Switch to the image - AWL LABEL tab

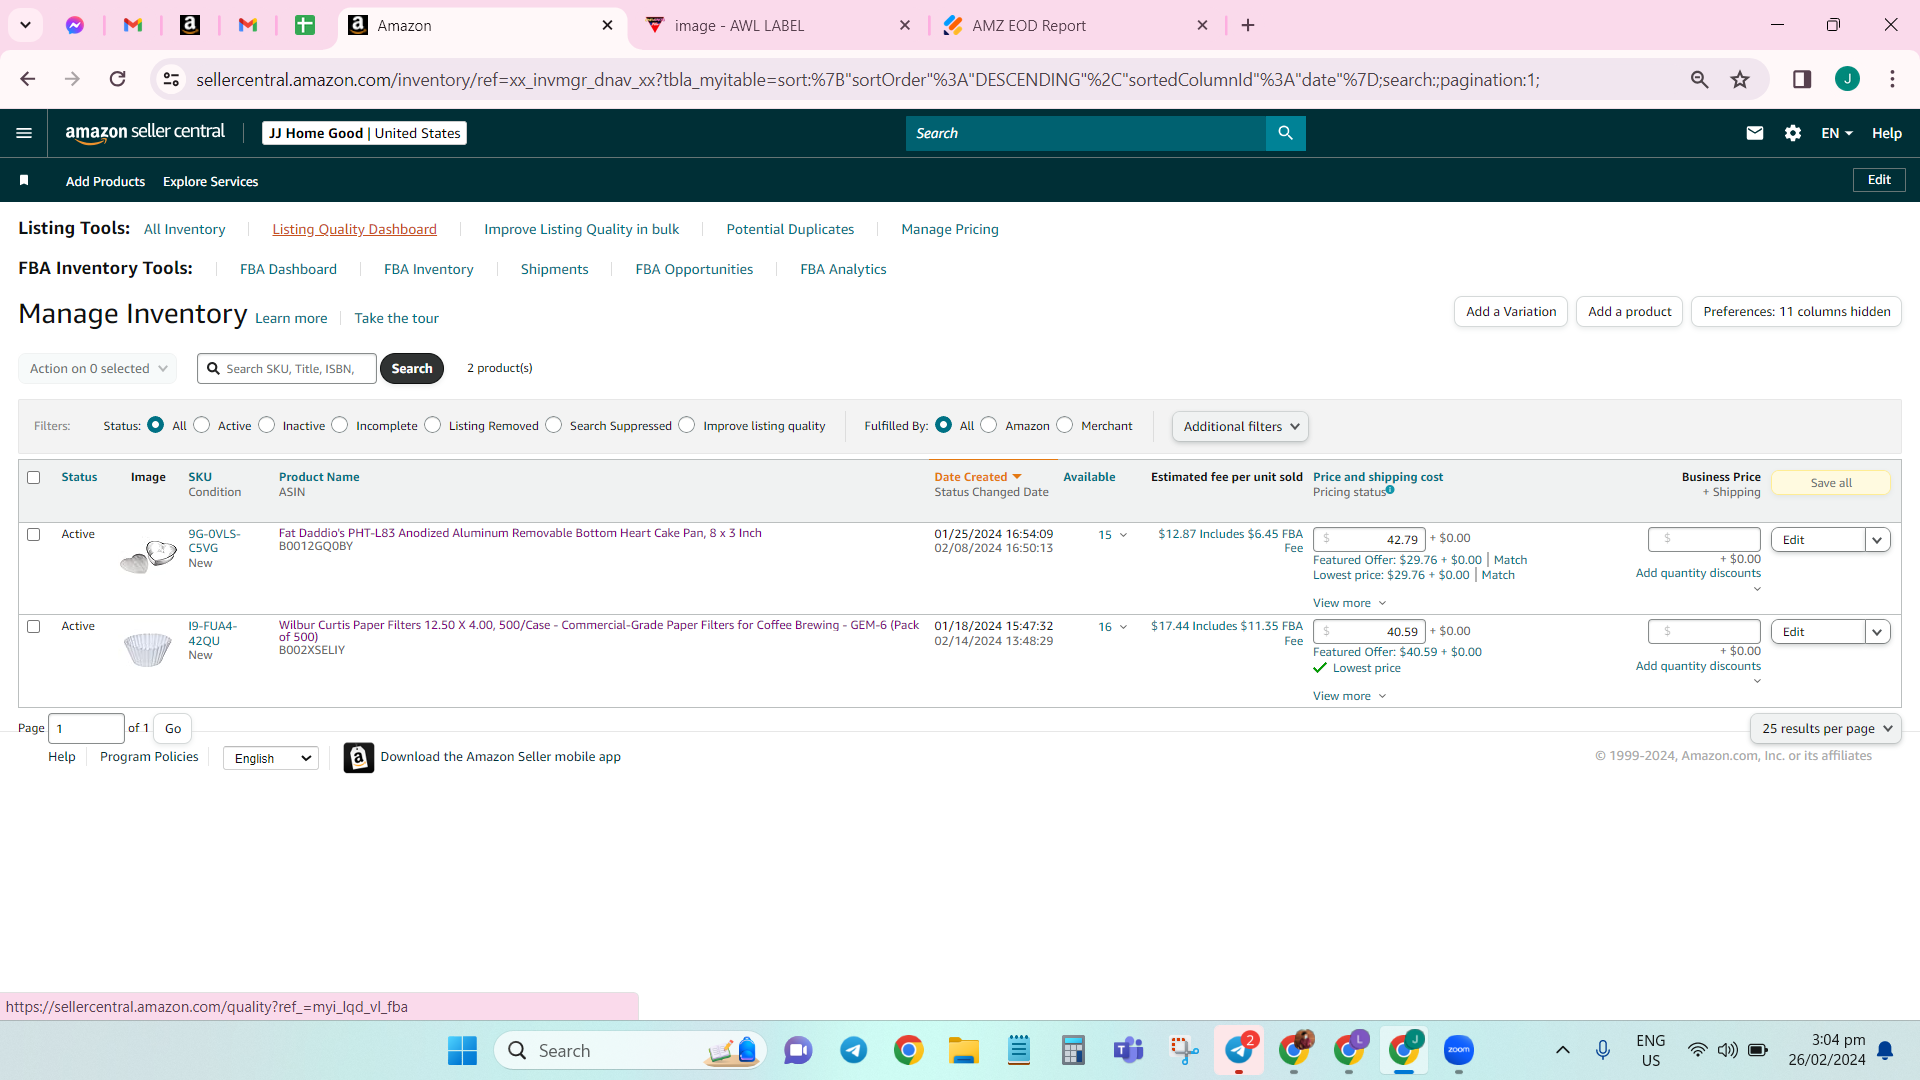click(780, 25)
